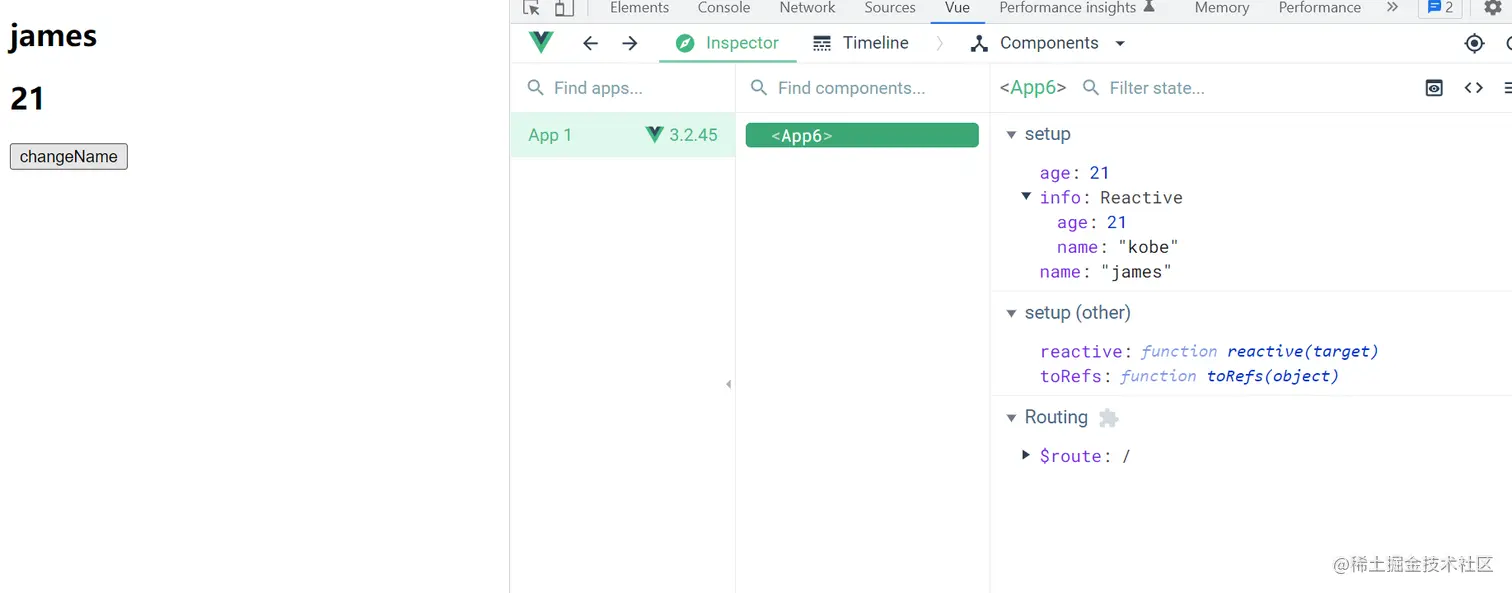This screenshot has height=593, width=1512.
Task: Click the setup age value 21
Action: click(1099, 173)
